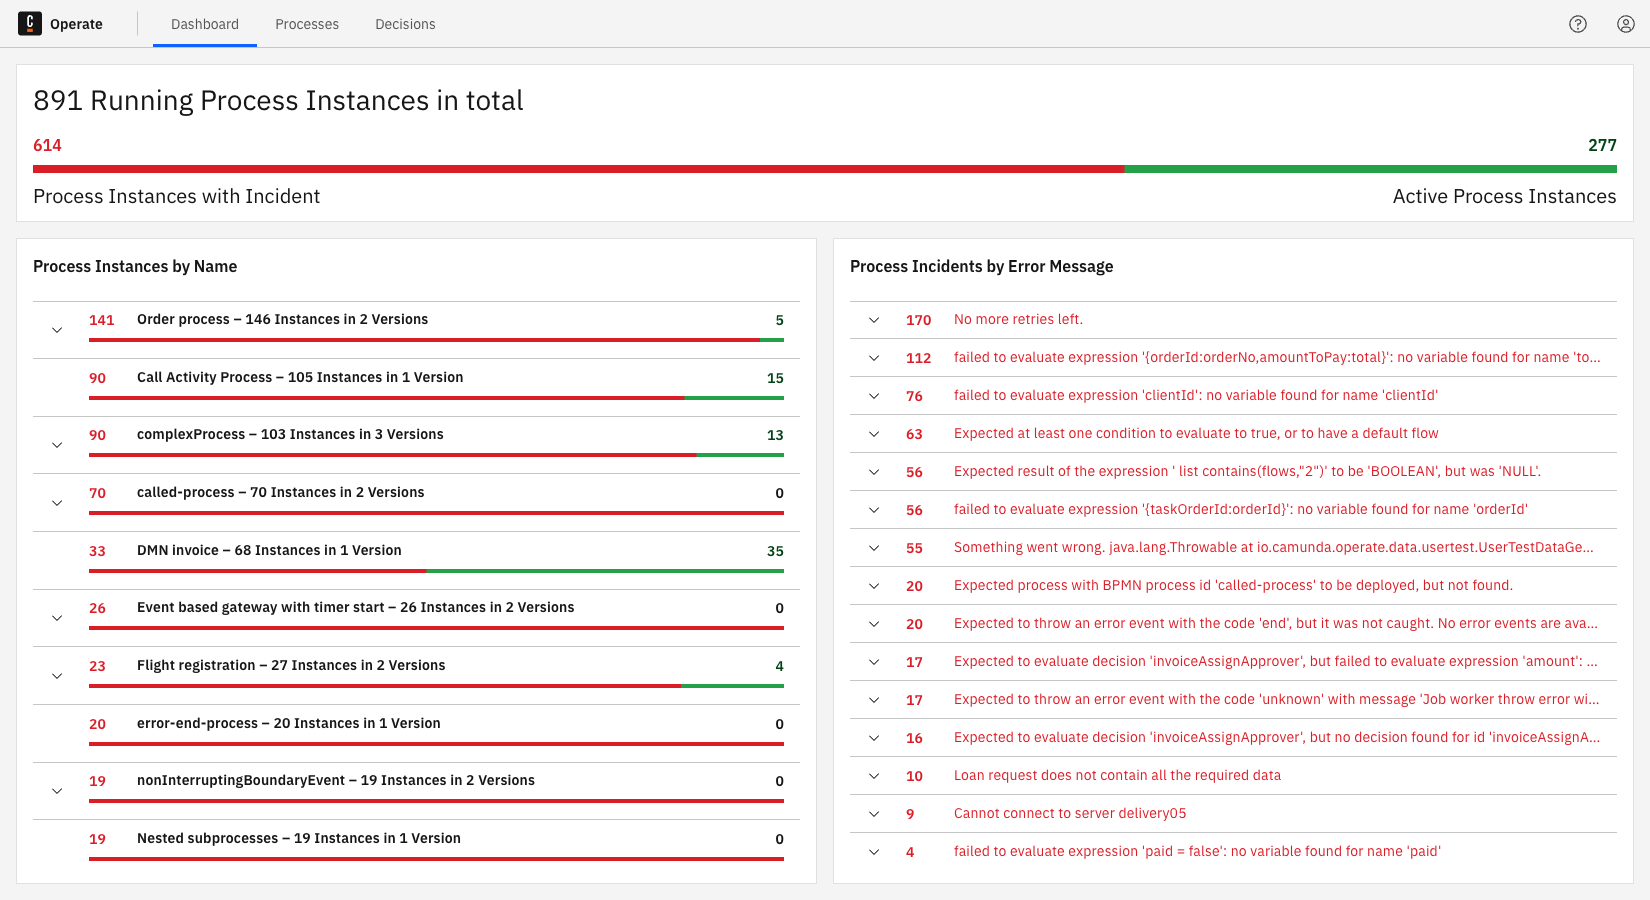Image resolution: width=1650 pixels, height=900 pixels.
Task: Open the DMN invoice instances link
Action: pos(269,550)
